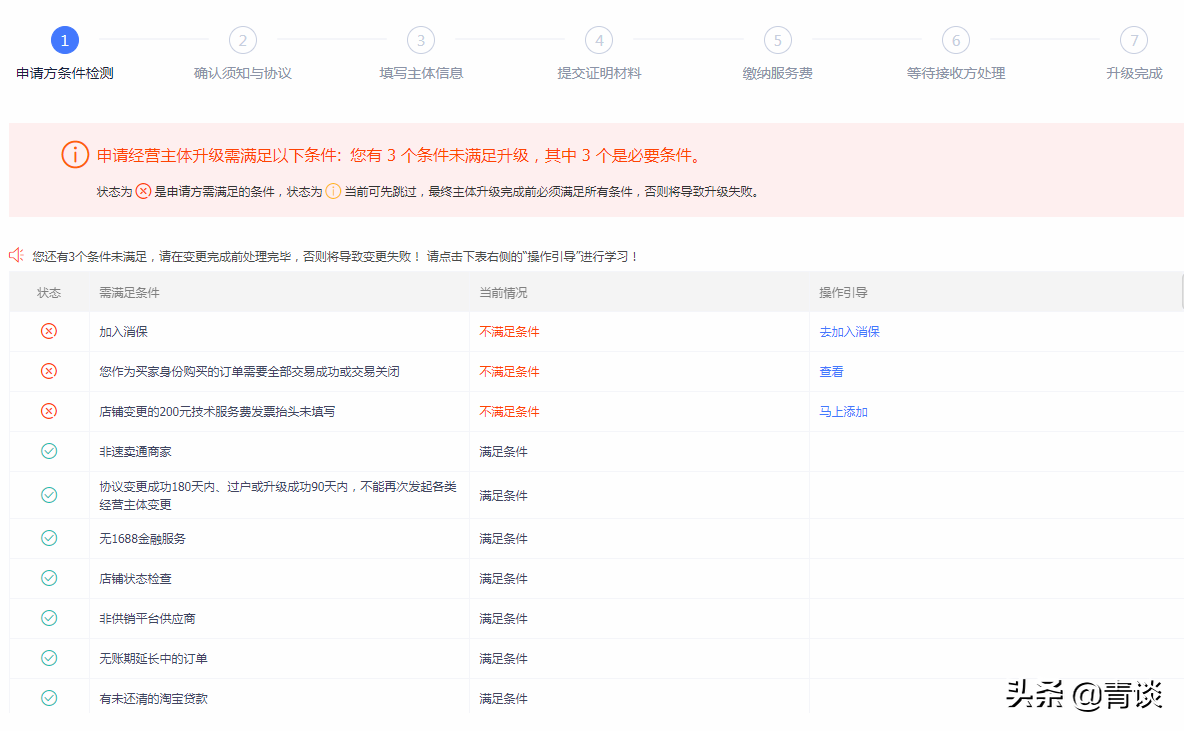Click the speaker announcement icon

click(x=17, y=255)
